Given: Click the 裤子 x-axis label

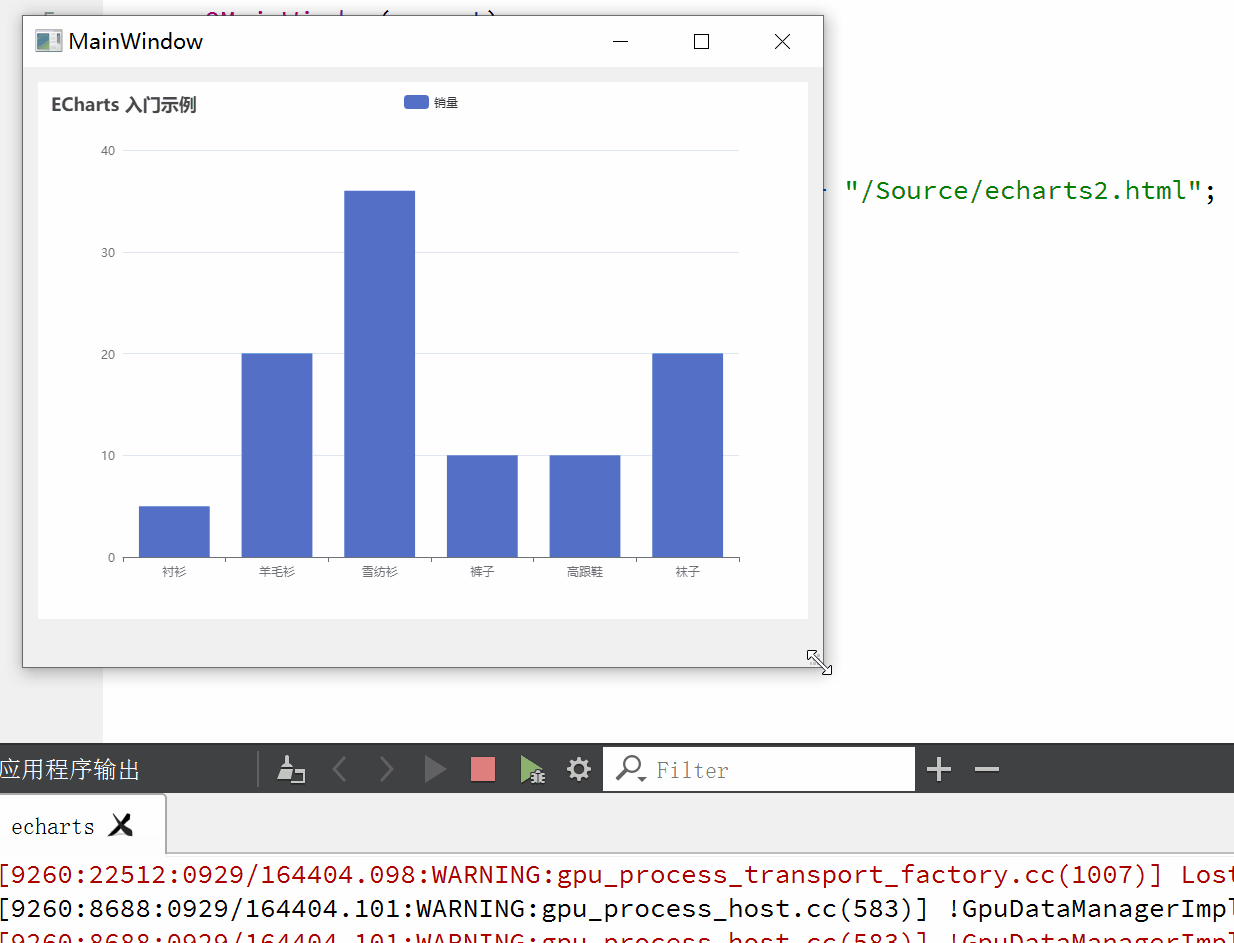Looking at the screenshot, I should 482,572.
